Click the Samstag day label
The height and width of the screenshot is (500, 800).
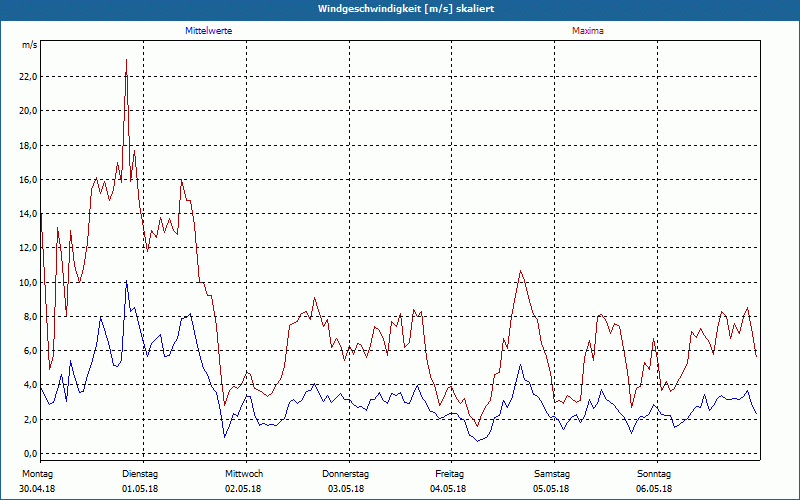coord(552,474)
